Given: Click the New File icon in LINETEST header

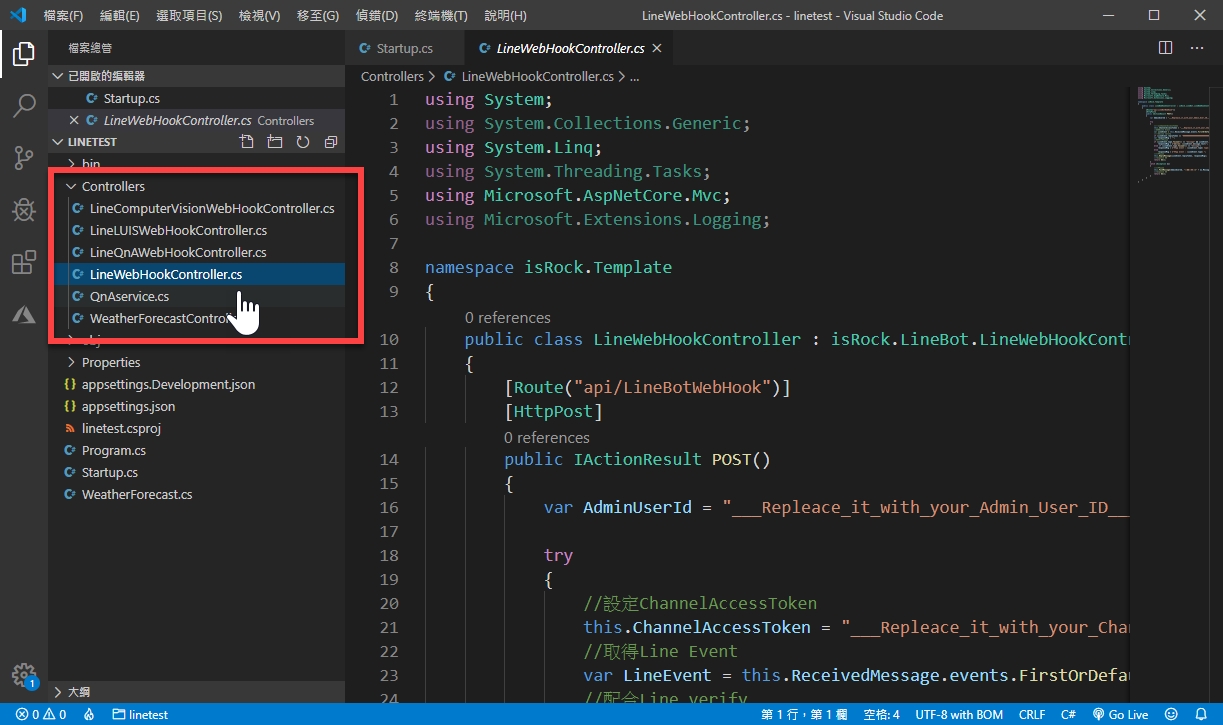Looking at the screenshot, I should pos(247,142).
